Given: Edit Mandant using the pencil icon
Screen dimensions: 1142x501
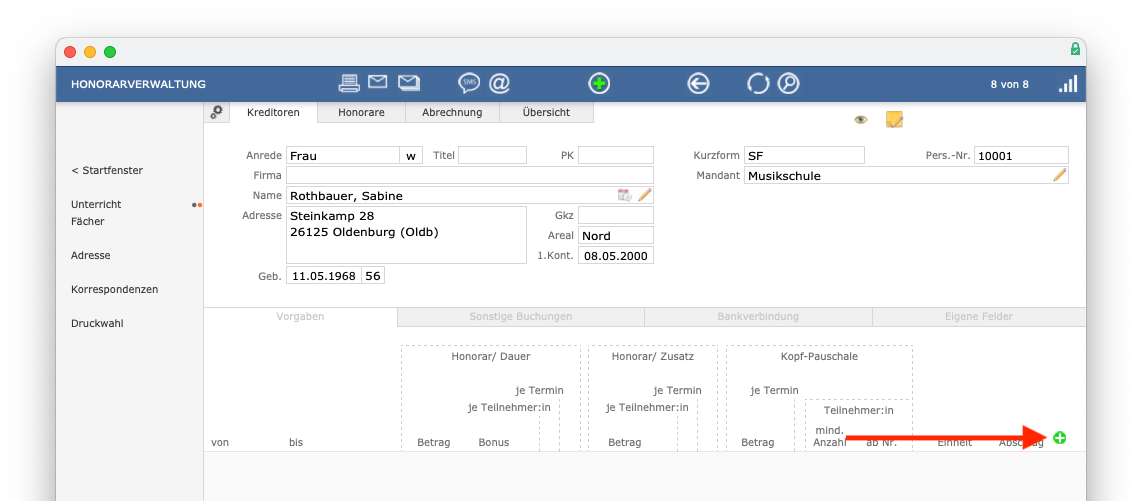Looking at the screenshot, I should [1059, 176].
